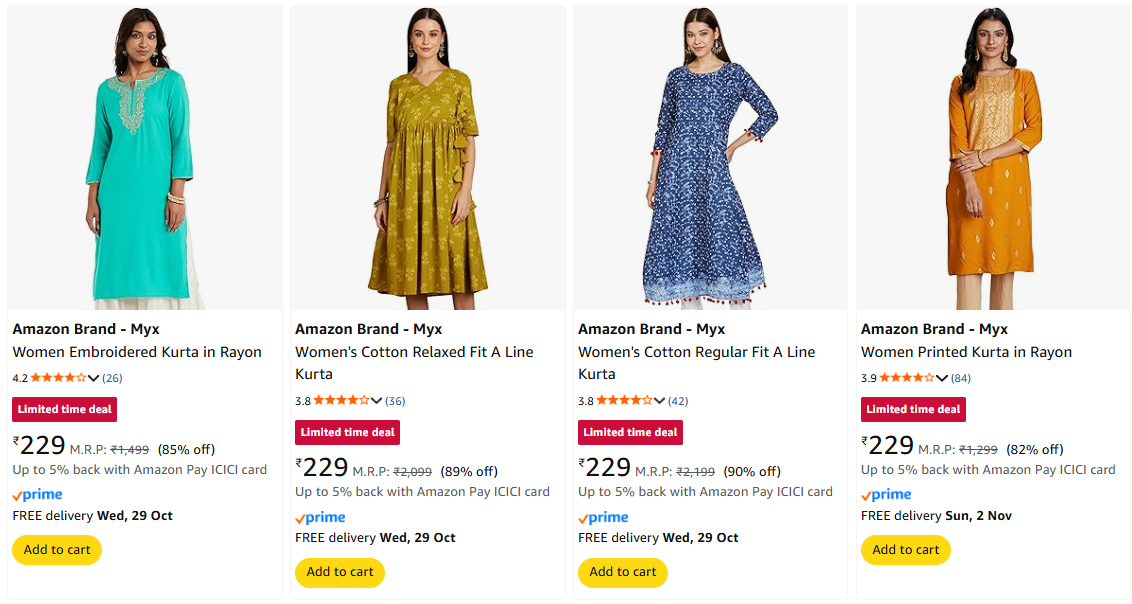View 84 ratings on Printed Kurta
1132x604 pixels.
click(x=961, y=378)
